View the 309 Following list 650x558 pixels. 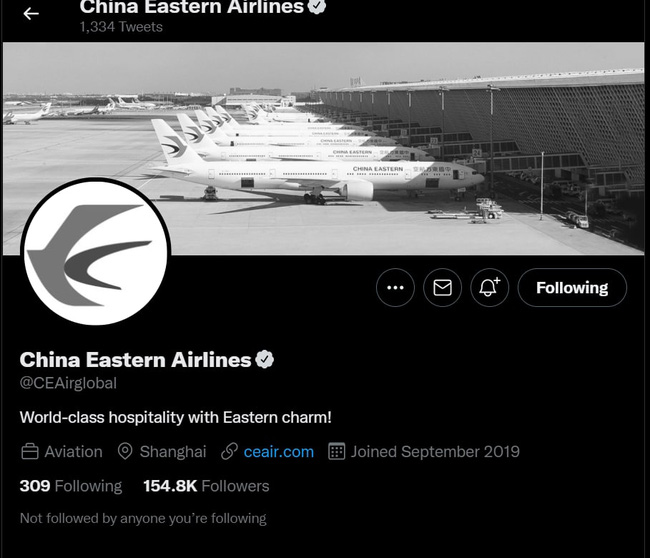point(70,486)
